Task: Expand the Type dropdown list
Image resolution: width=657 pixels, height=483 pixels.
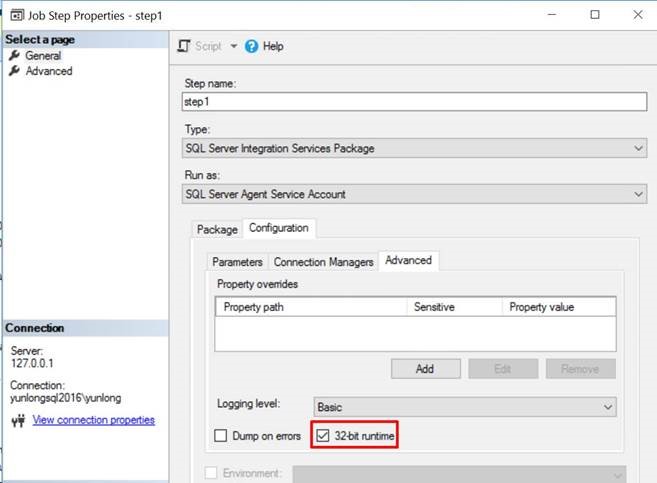Action: (639, 148)
